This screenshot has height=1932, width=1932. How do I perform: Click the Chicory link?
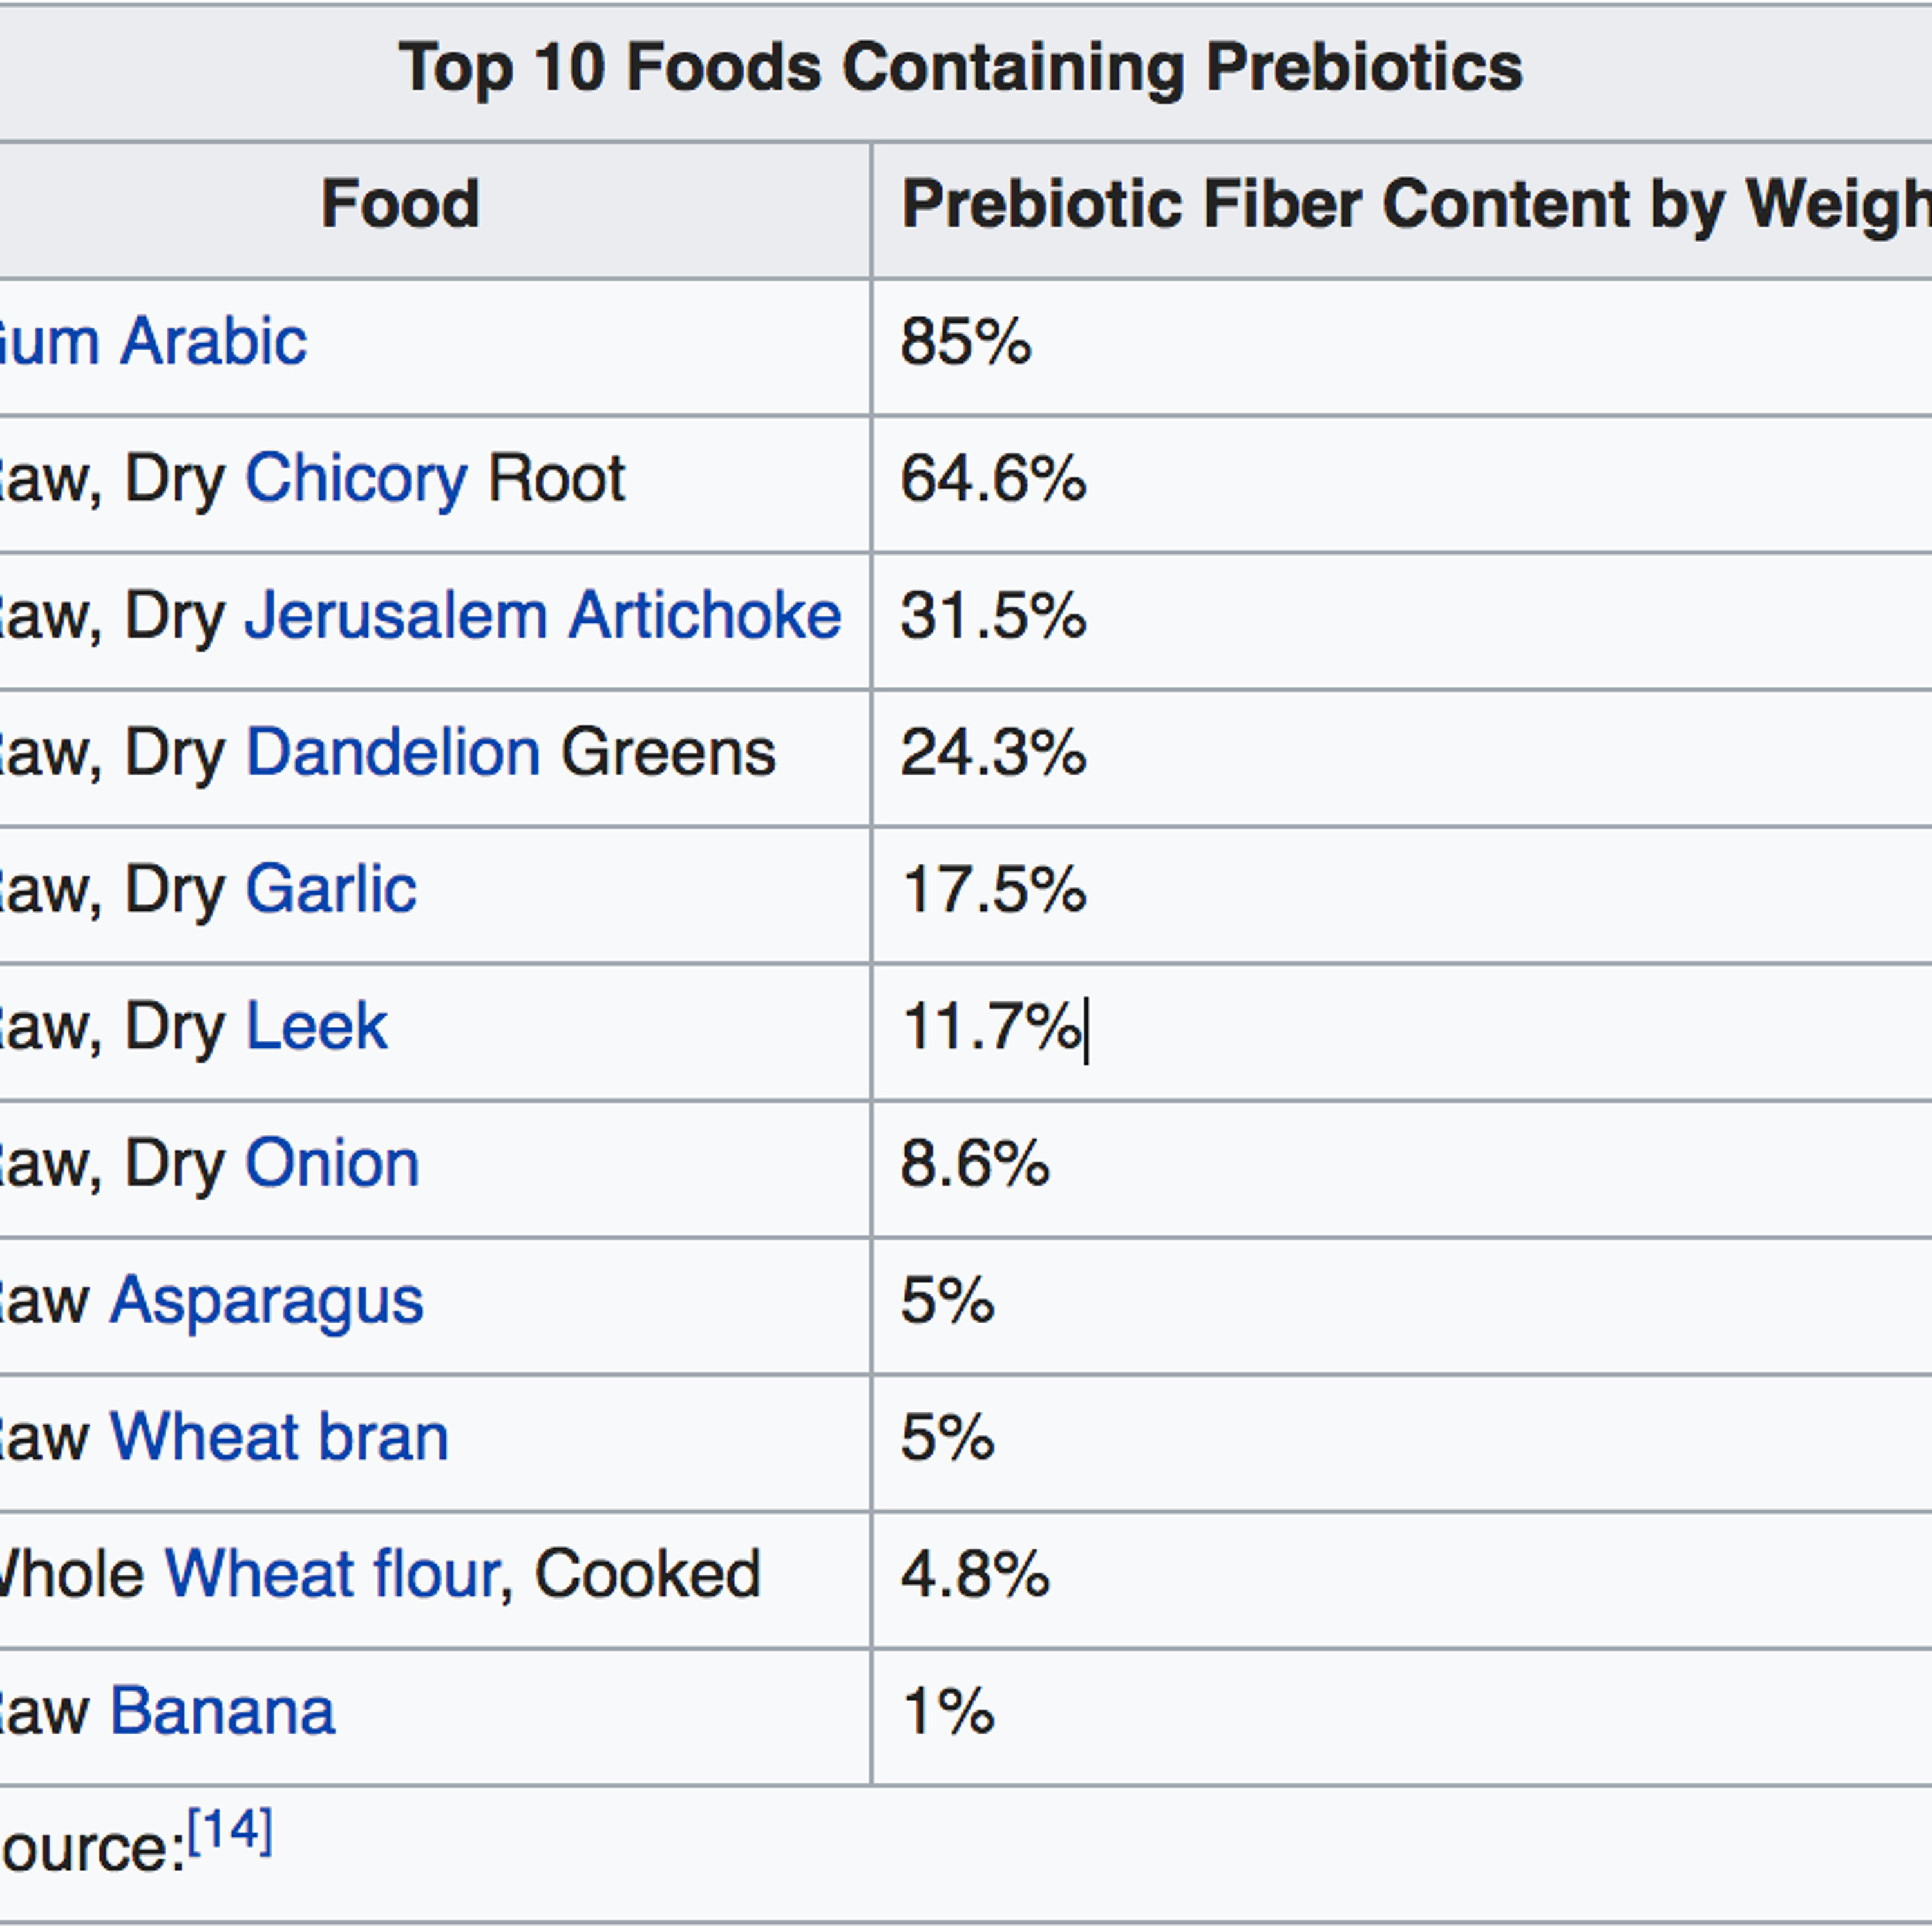(x=355, y=479)
